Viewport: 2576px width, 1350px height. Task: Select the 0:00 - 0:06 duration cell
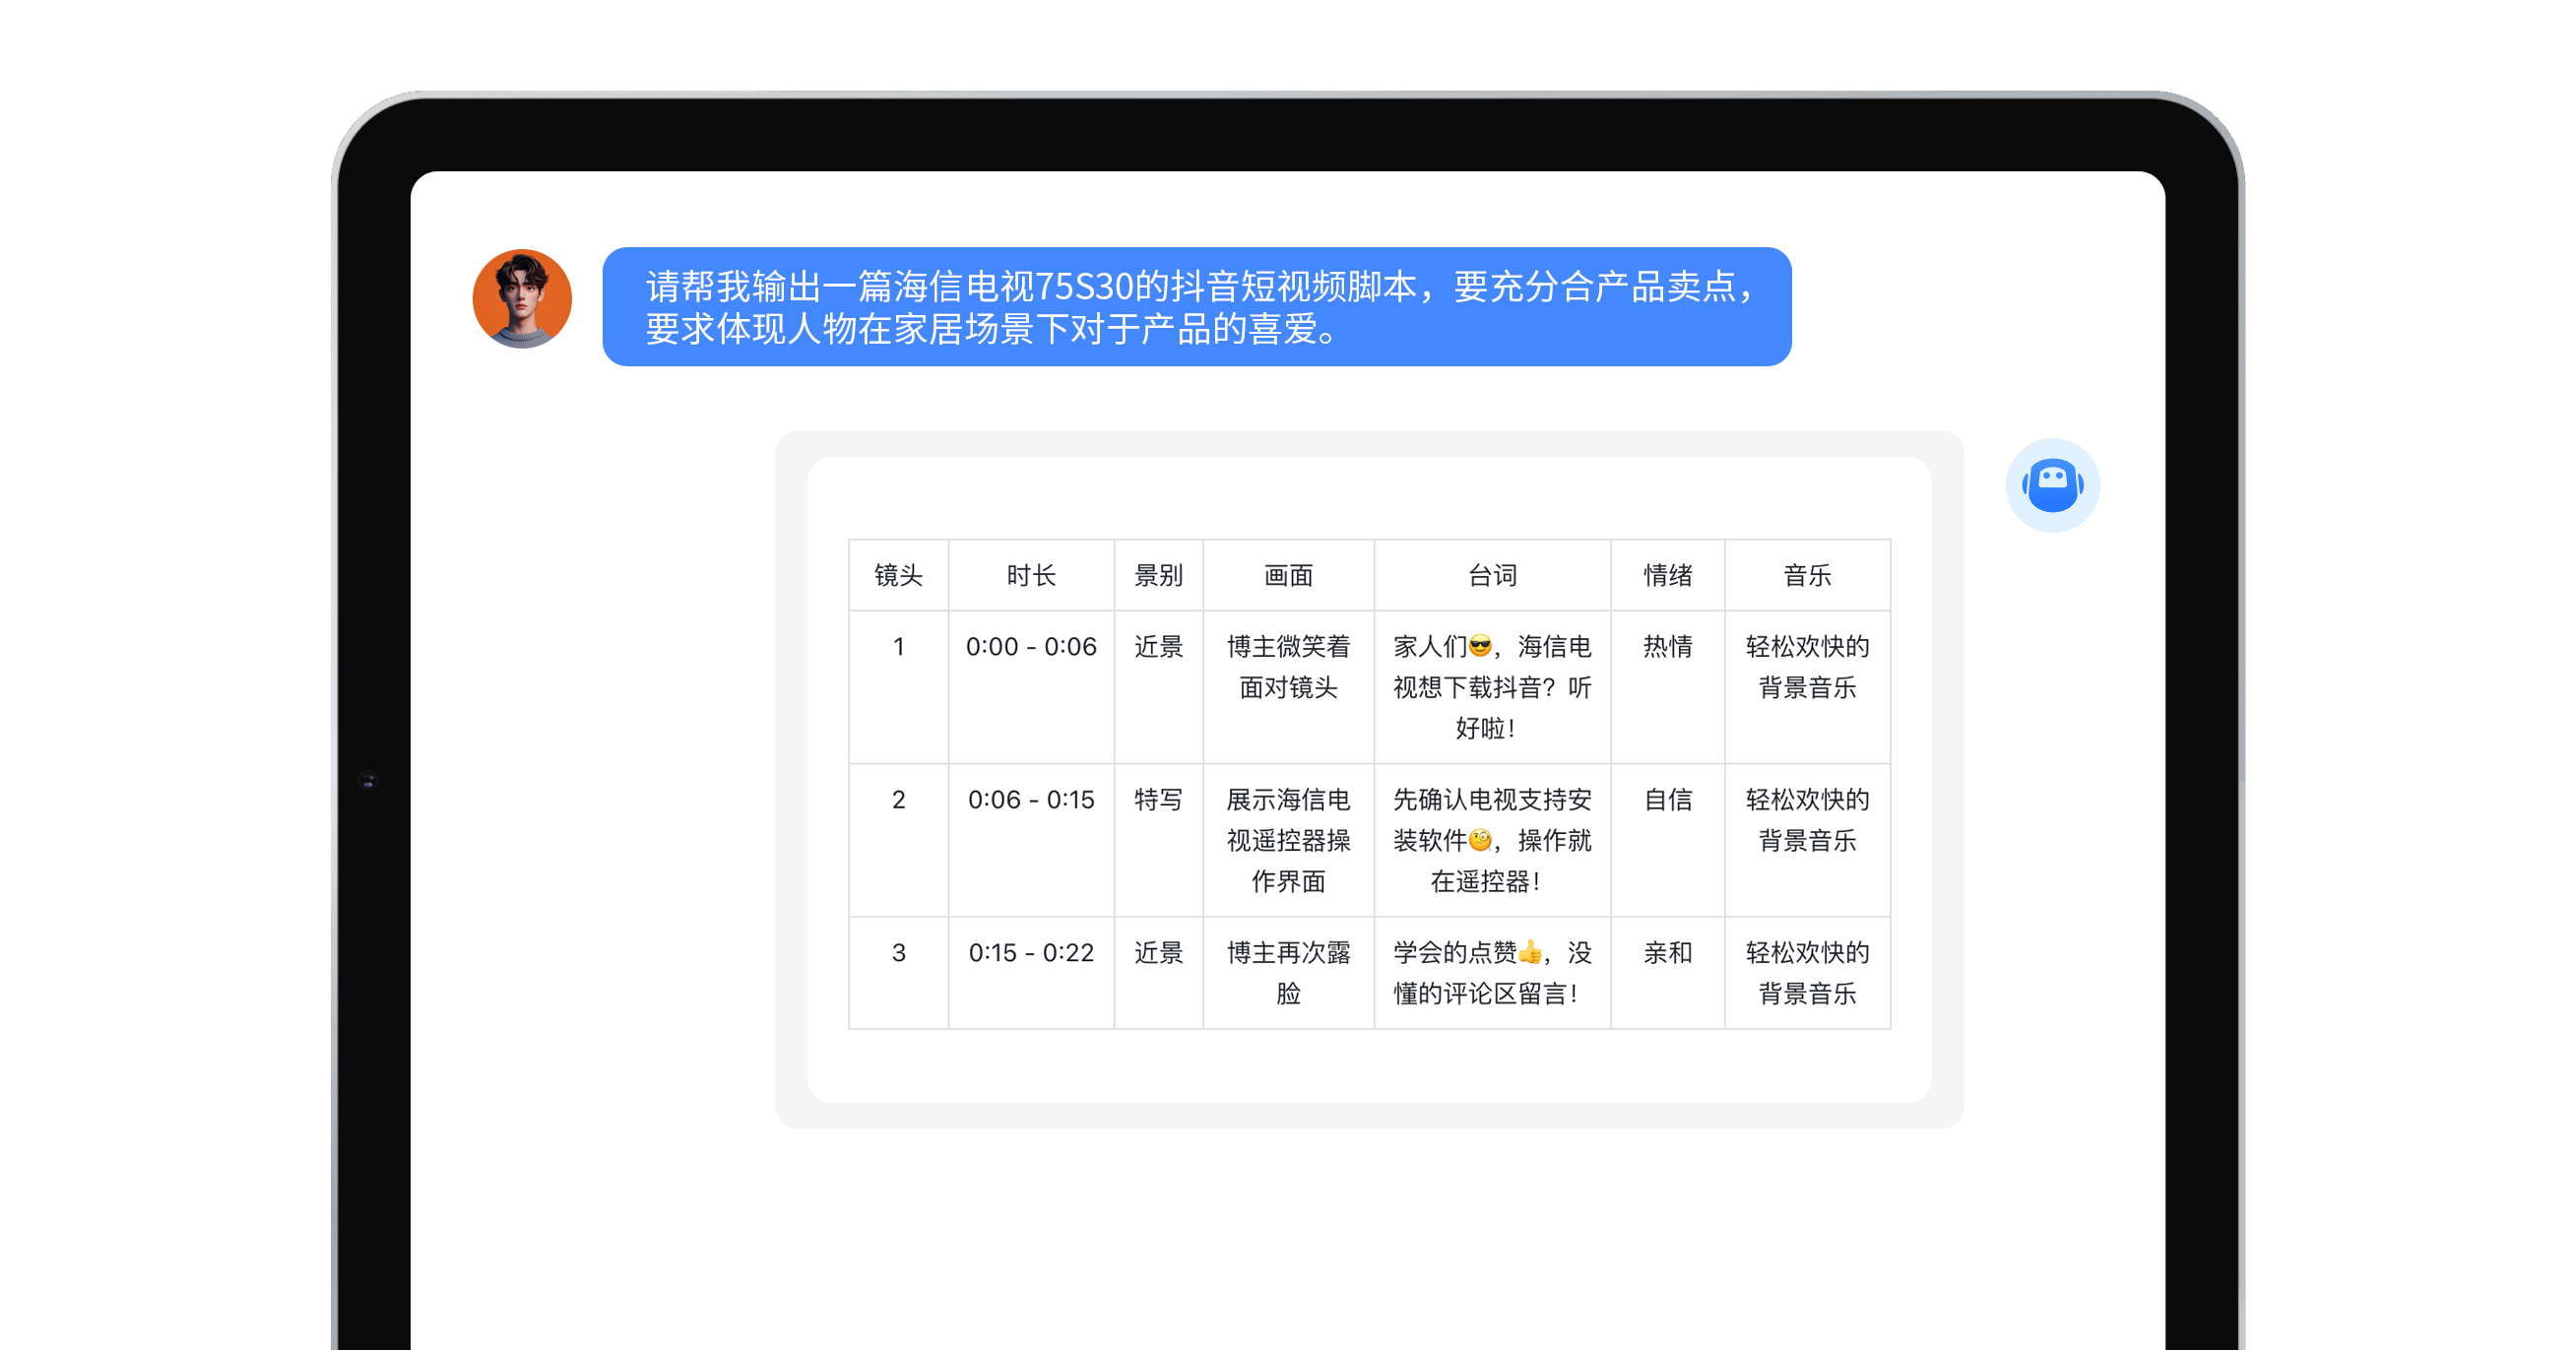[1031, 687]
